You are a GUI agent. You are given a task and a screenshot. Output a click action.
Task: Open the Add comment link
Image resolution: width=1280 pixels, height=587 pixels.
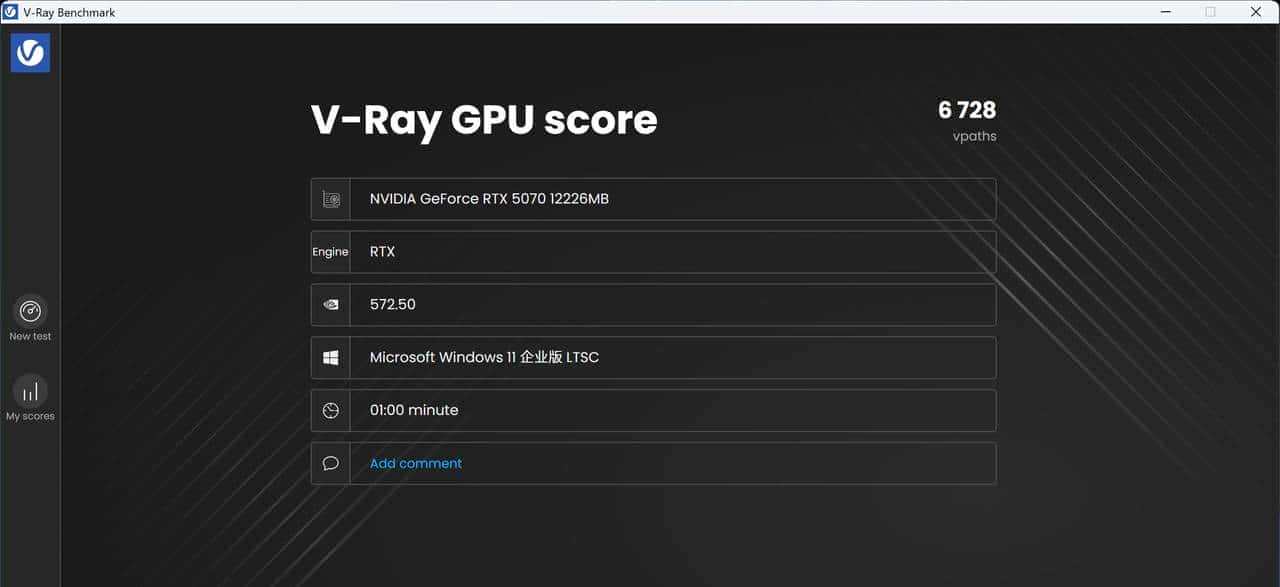coord(414,463)
